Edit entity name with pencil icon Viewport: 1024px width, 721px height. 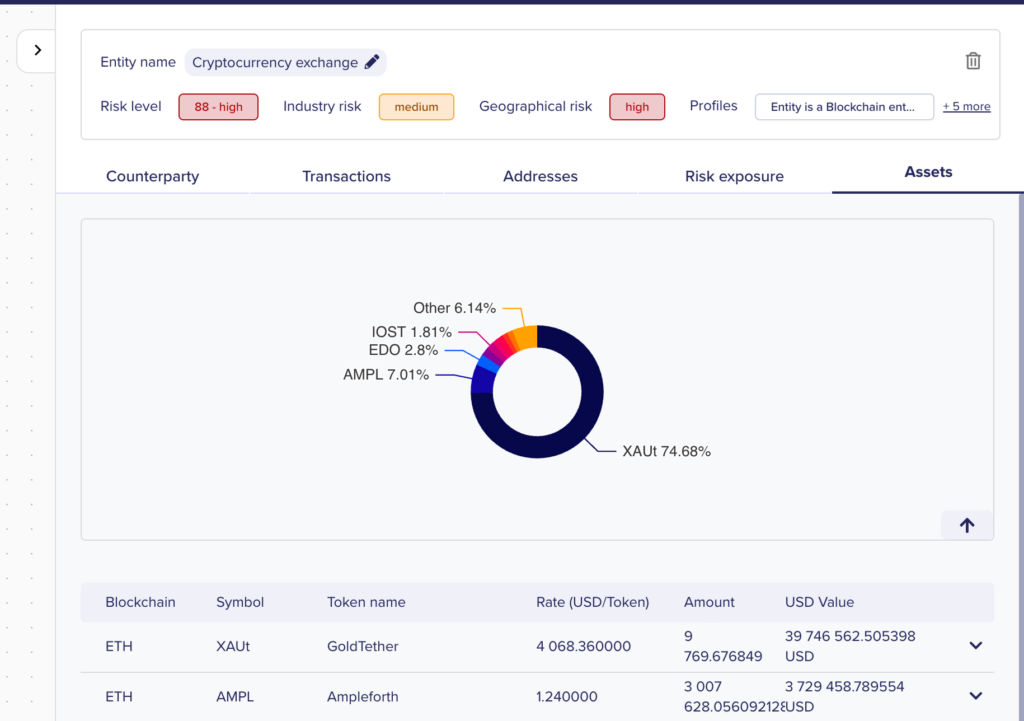pos(372,62)
